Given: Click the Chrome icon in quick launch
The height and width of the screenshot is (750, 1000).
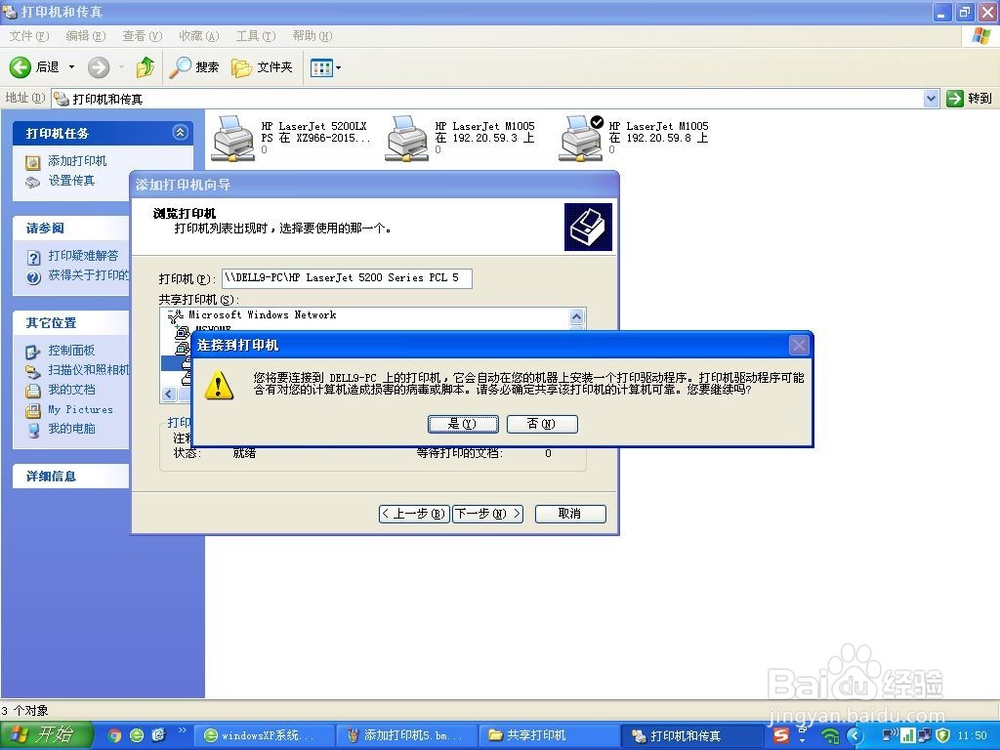Looking at the screenshot, I should coord(115,735).
